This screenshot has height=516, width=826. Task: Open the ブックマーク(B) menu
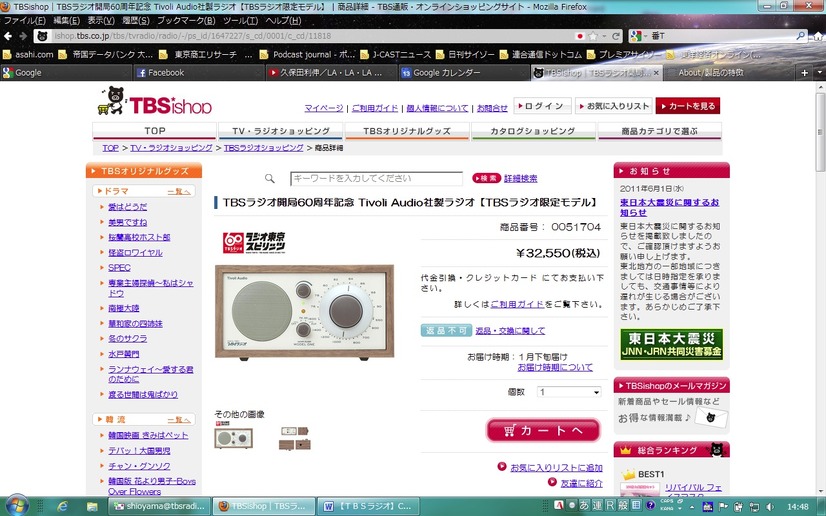coord(186,21)
